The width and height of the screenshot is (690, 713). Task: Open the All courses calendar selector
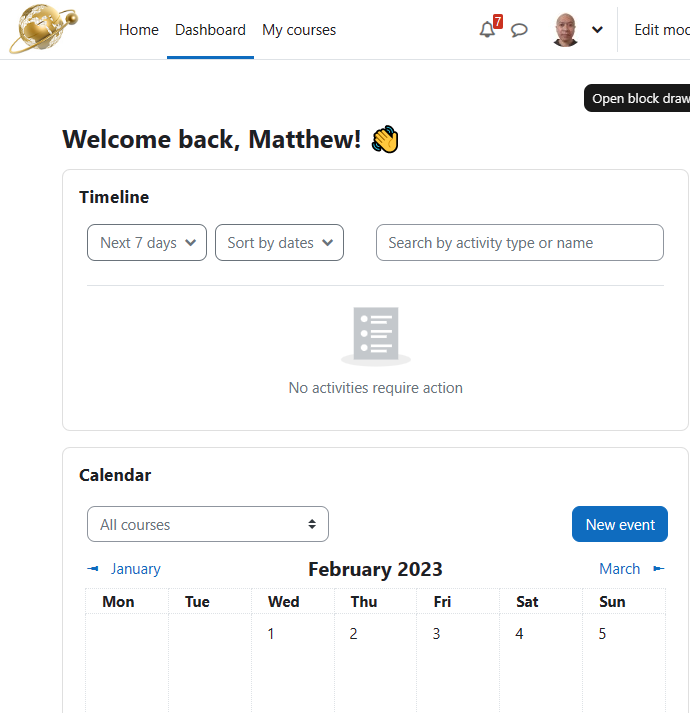click(208, 524)
